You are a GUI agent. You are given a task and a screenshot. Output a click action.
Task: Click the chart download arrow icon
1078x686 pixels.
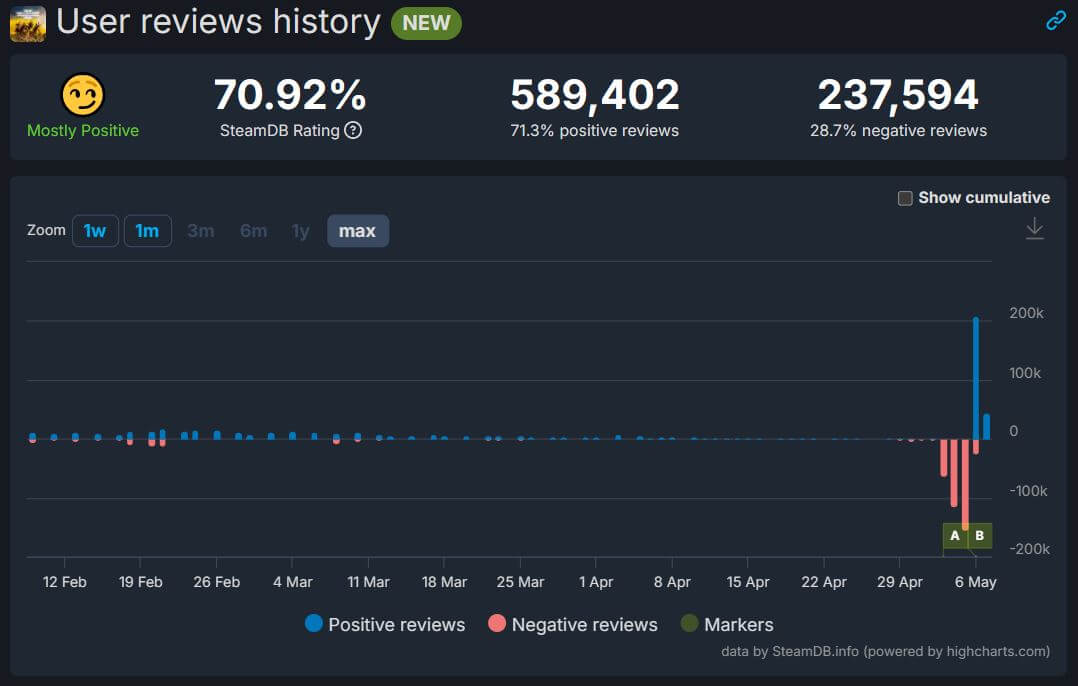[1034, 228]
